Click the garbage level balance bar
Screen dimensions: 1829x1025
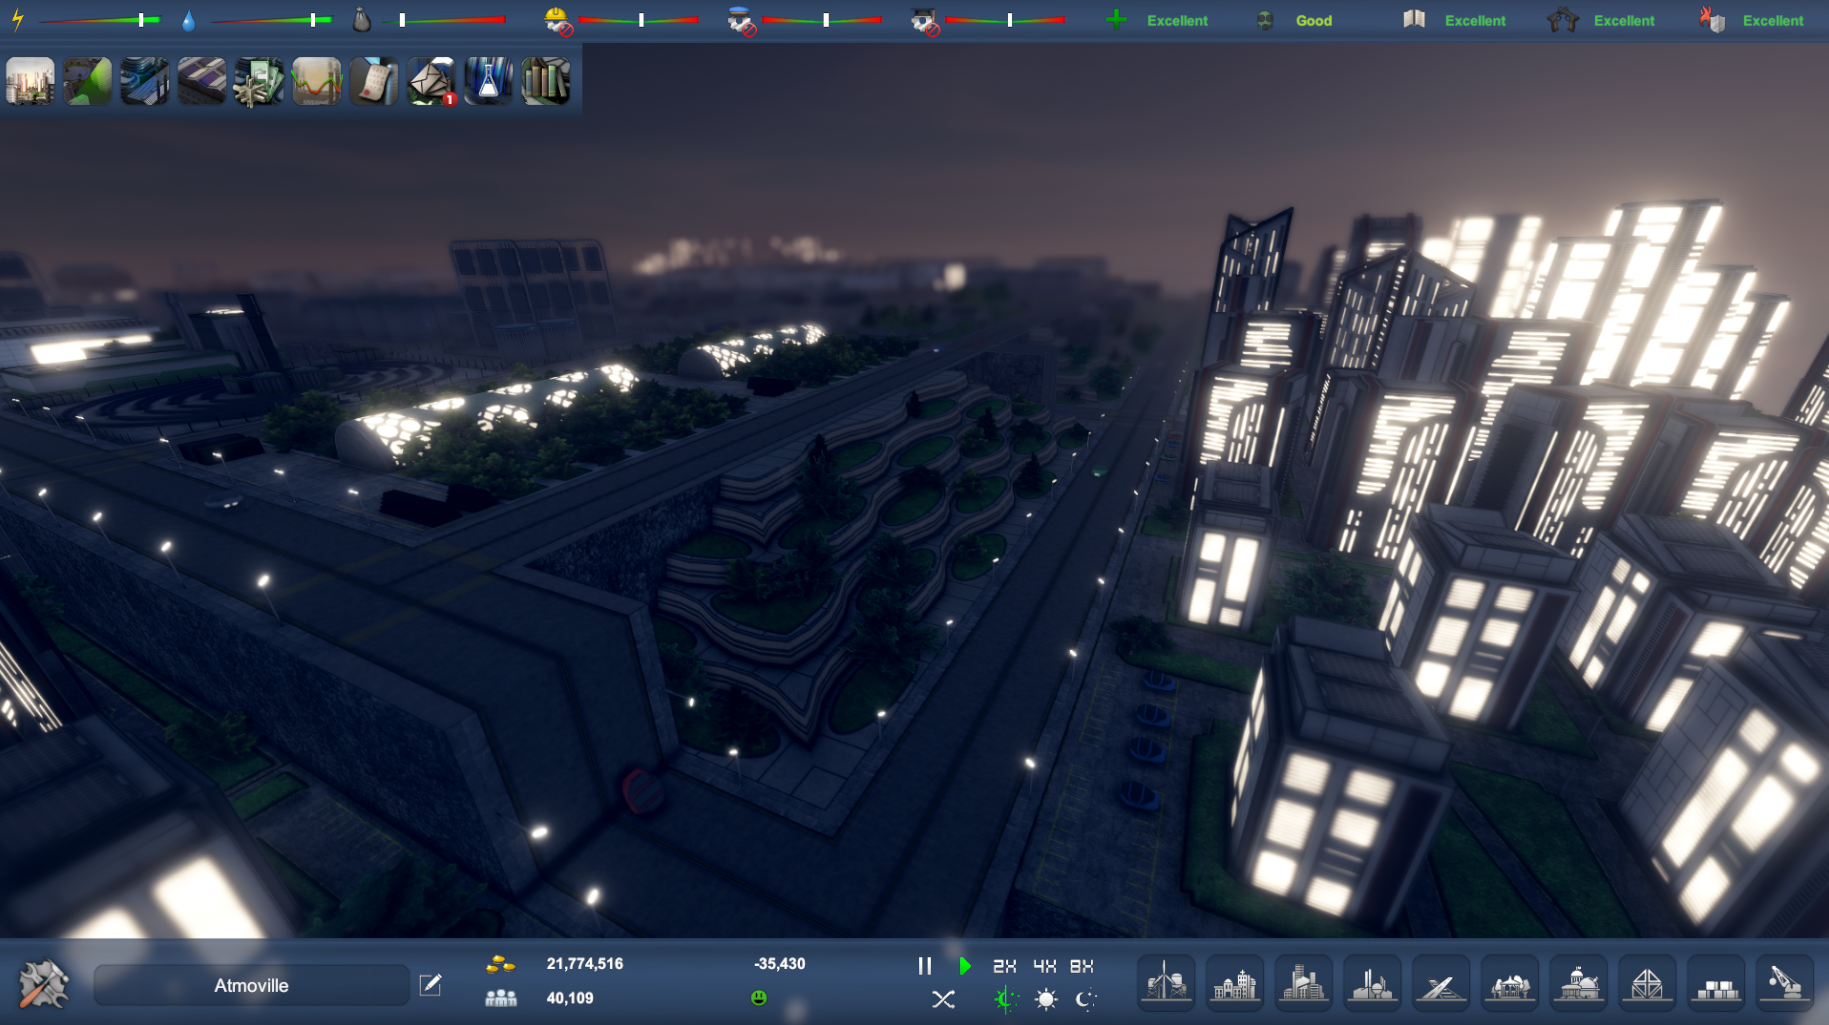click(x=445, y=20)
